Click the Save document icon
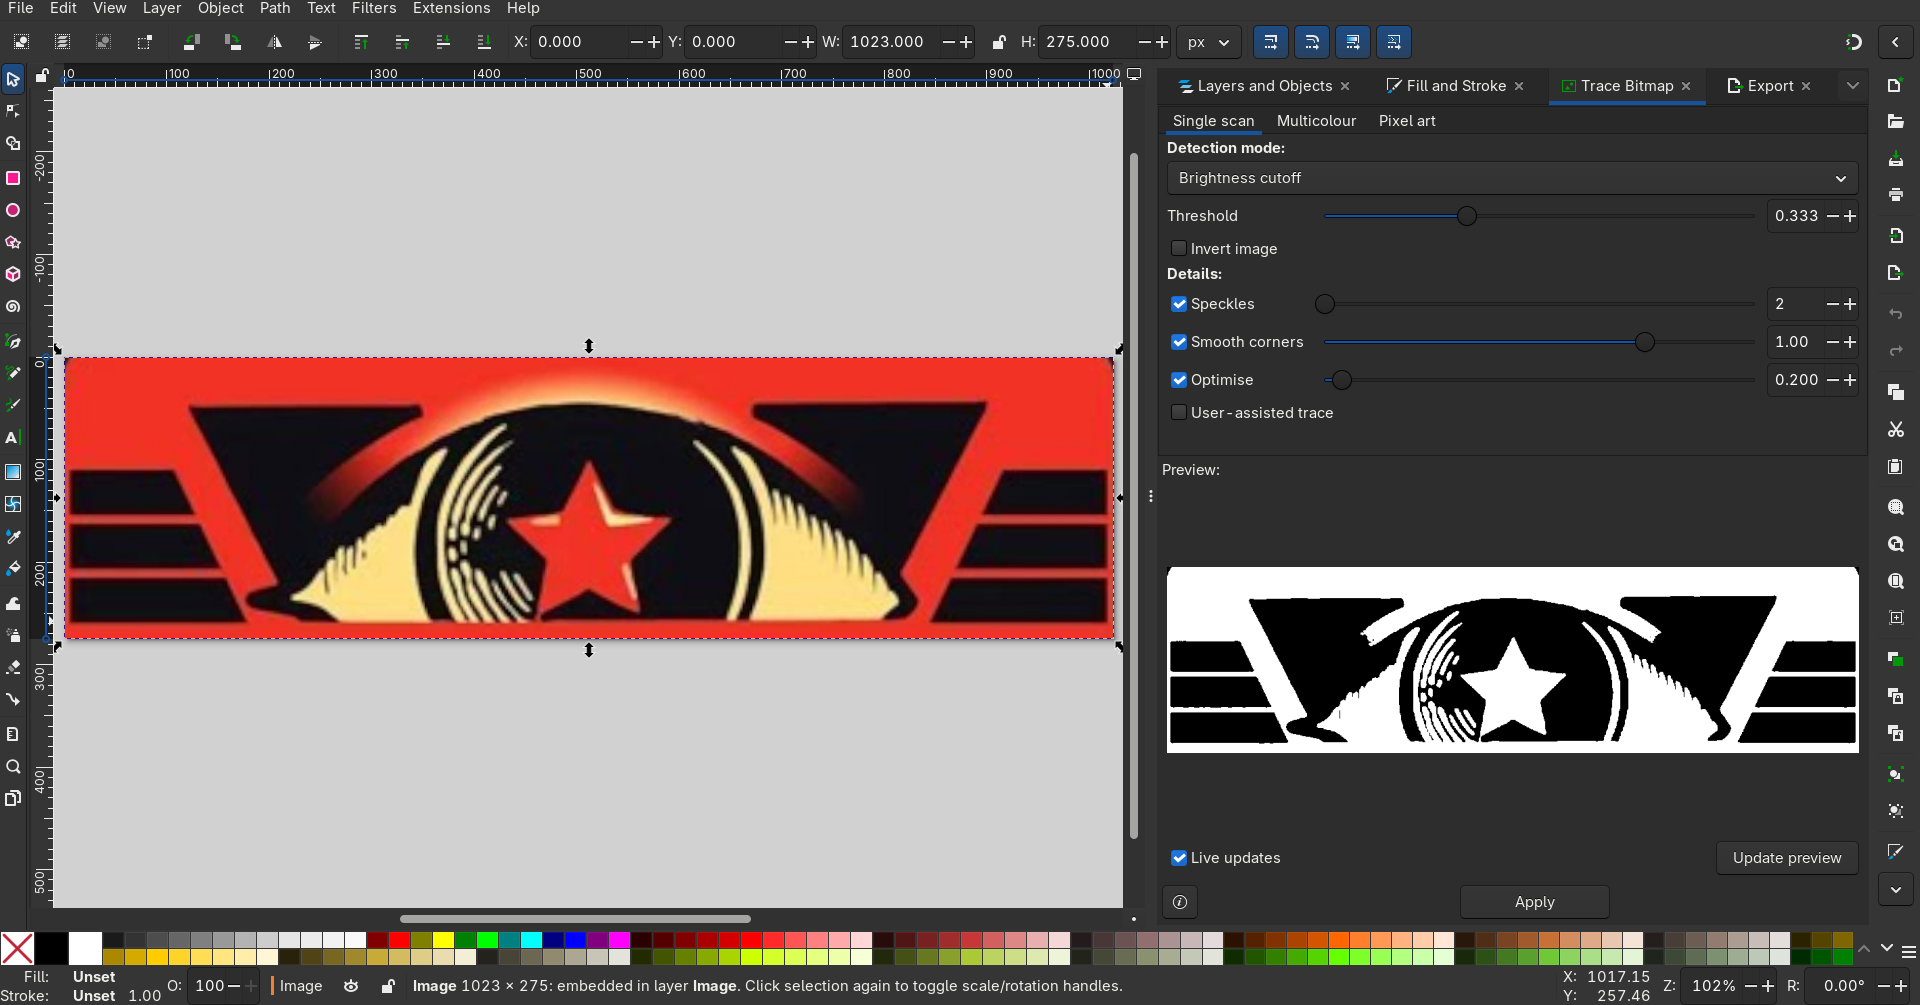This screenshot has width=1920, height=1005. pyautogui.click(x=1895, y=159)
